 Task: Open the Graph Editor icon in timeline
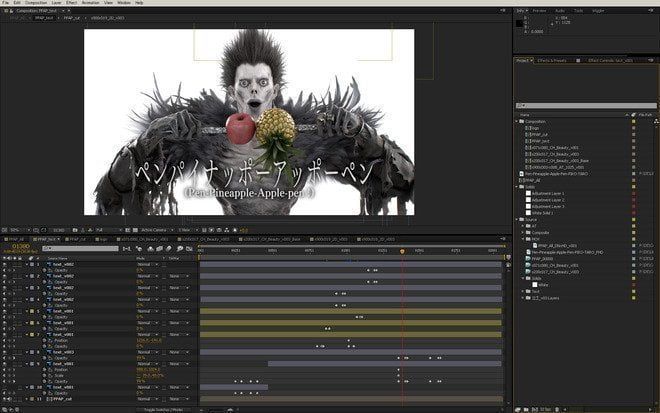[x=189, y=248]
